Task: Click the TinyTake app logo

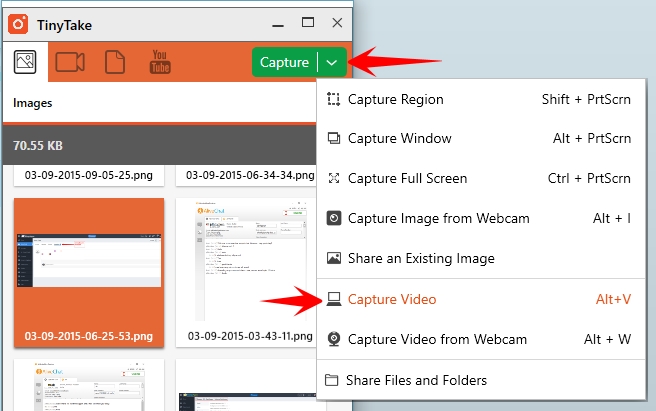Action: click(17, 22)
